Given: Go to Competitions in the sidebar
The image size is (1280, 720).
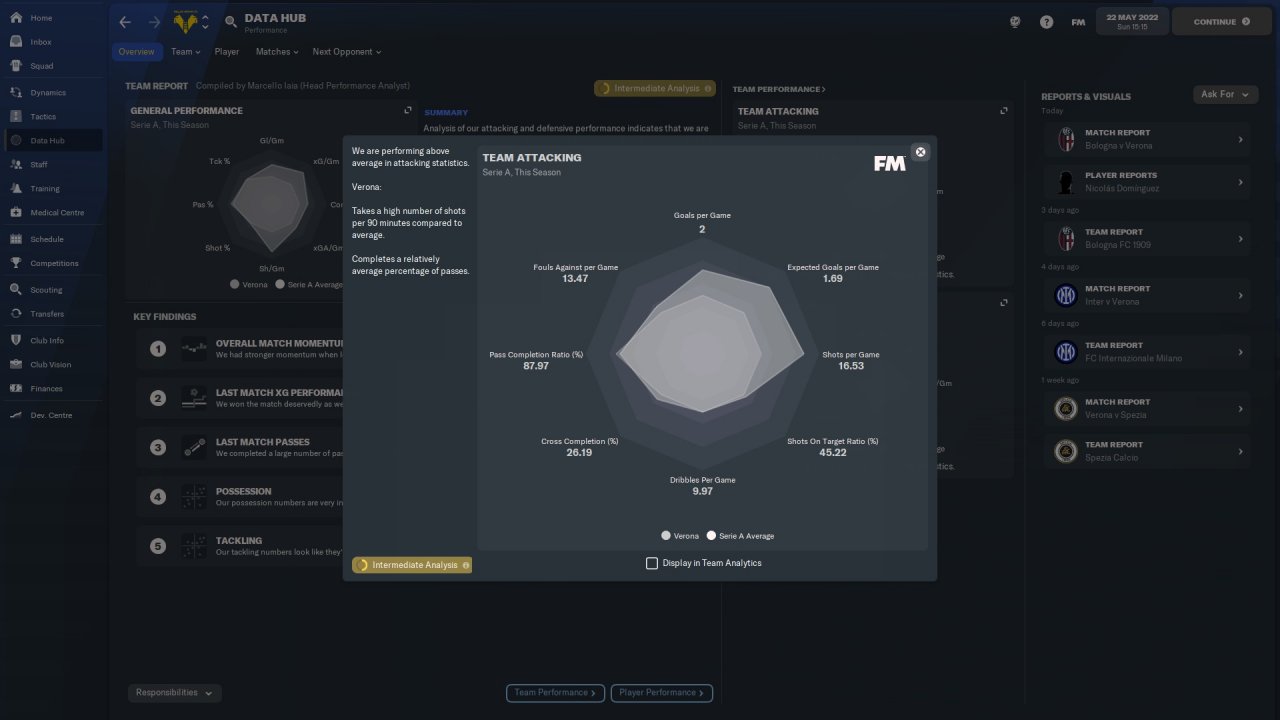Looking at the screenshot, I should coord(52,264).
